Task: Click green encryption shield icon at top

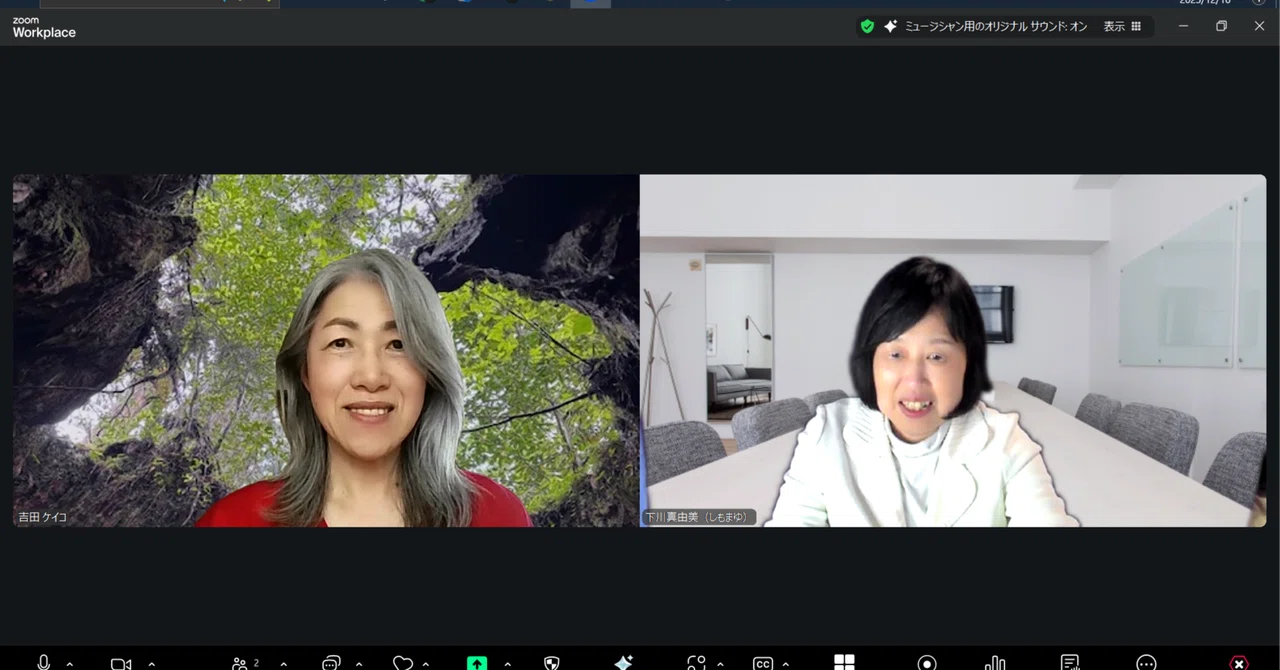Action: click(x=867, y=26)
